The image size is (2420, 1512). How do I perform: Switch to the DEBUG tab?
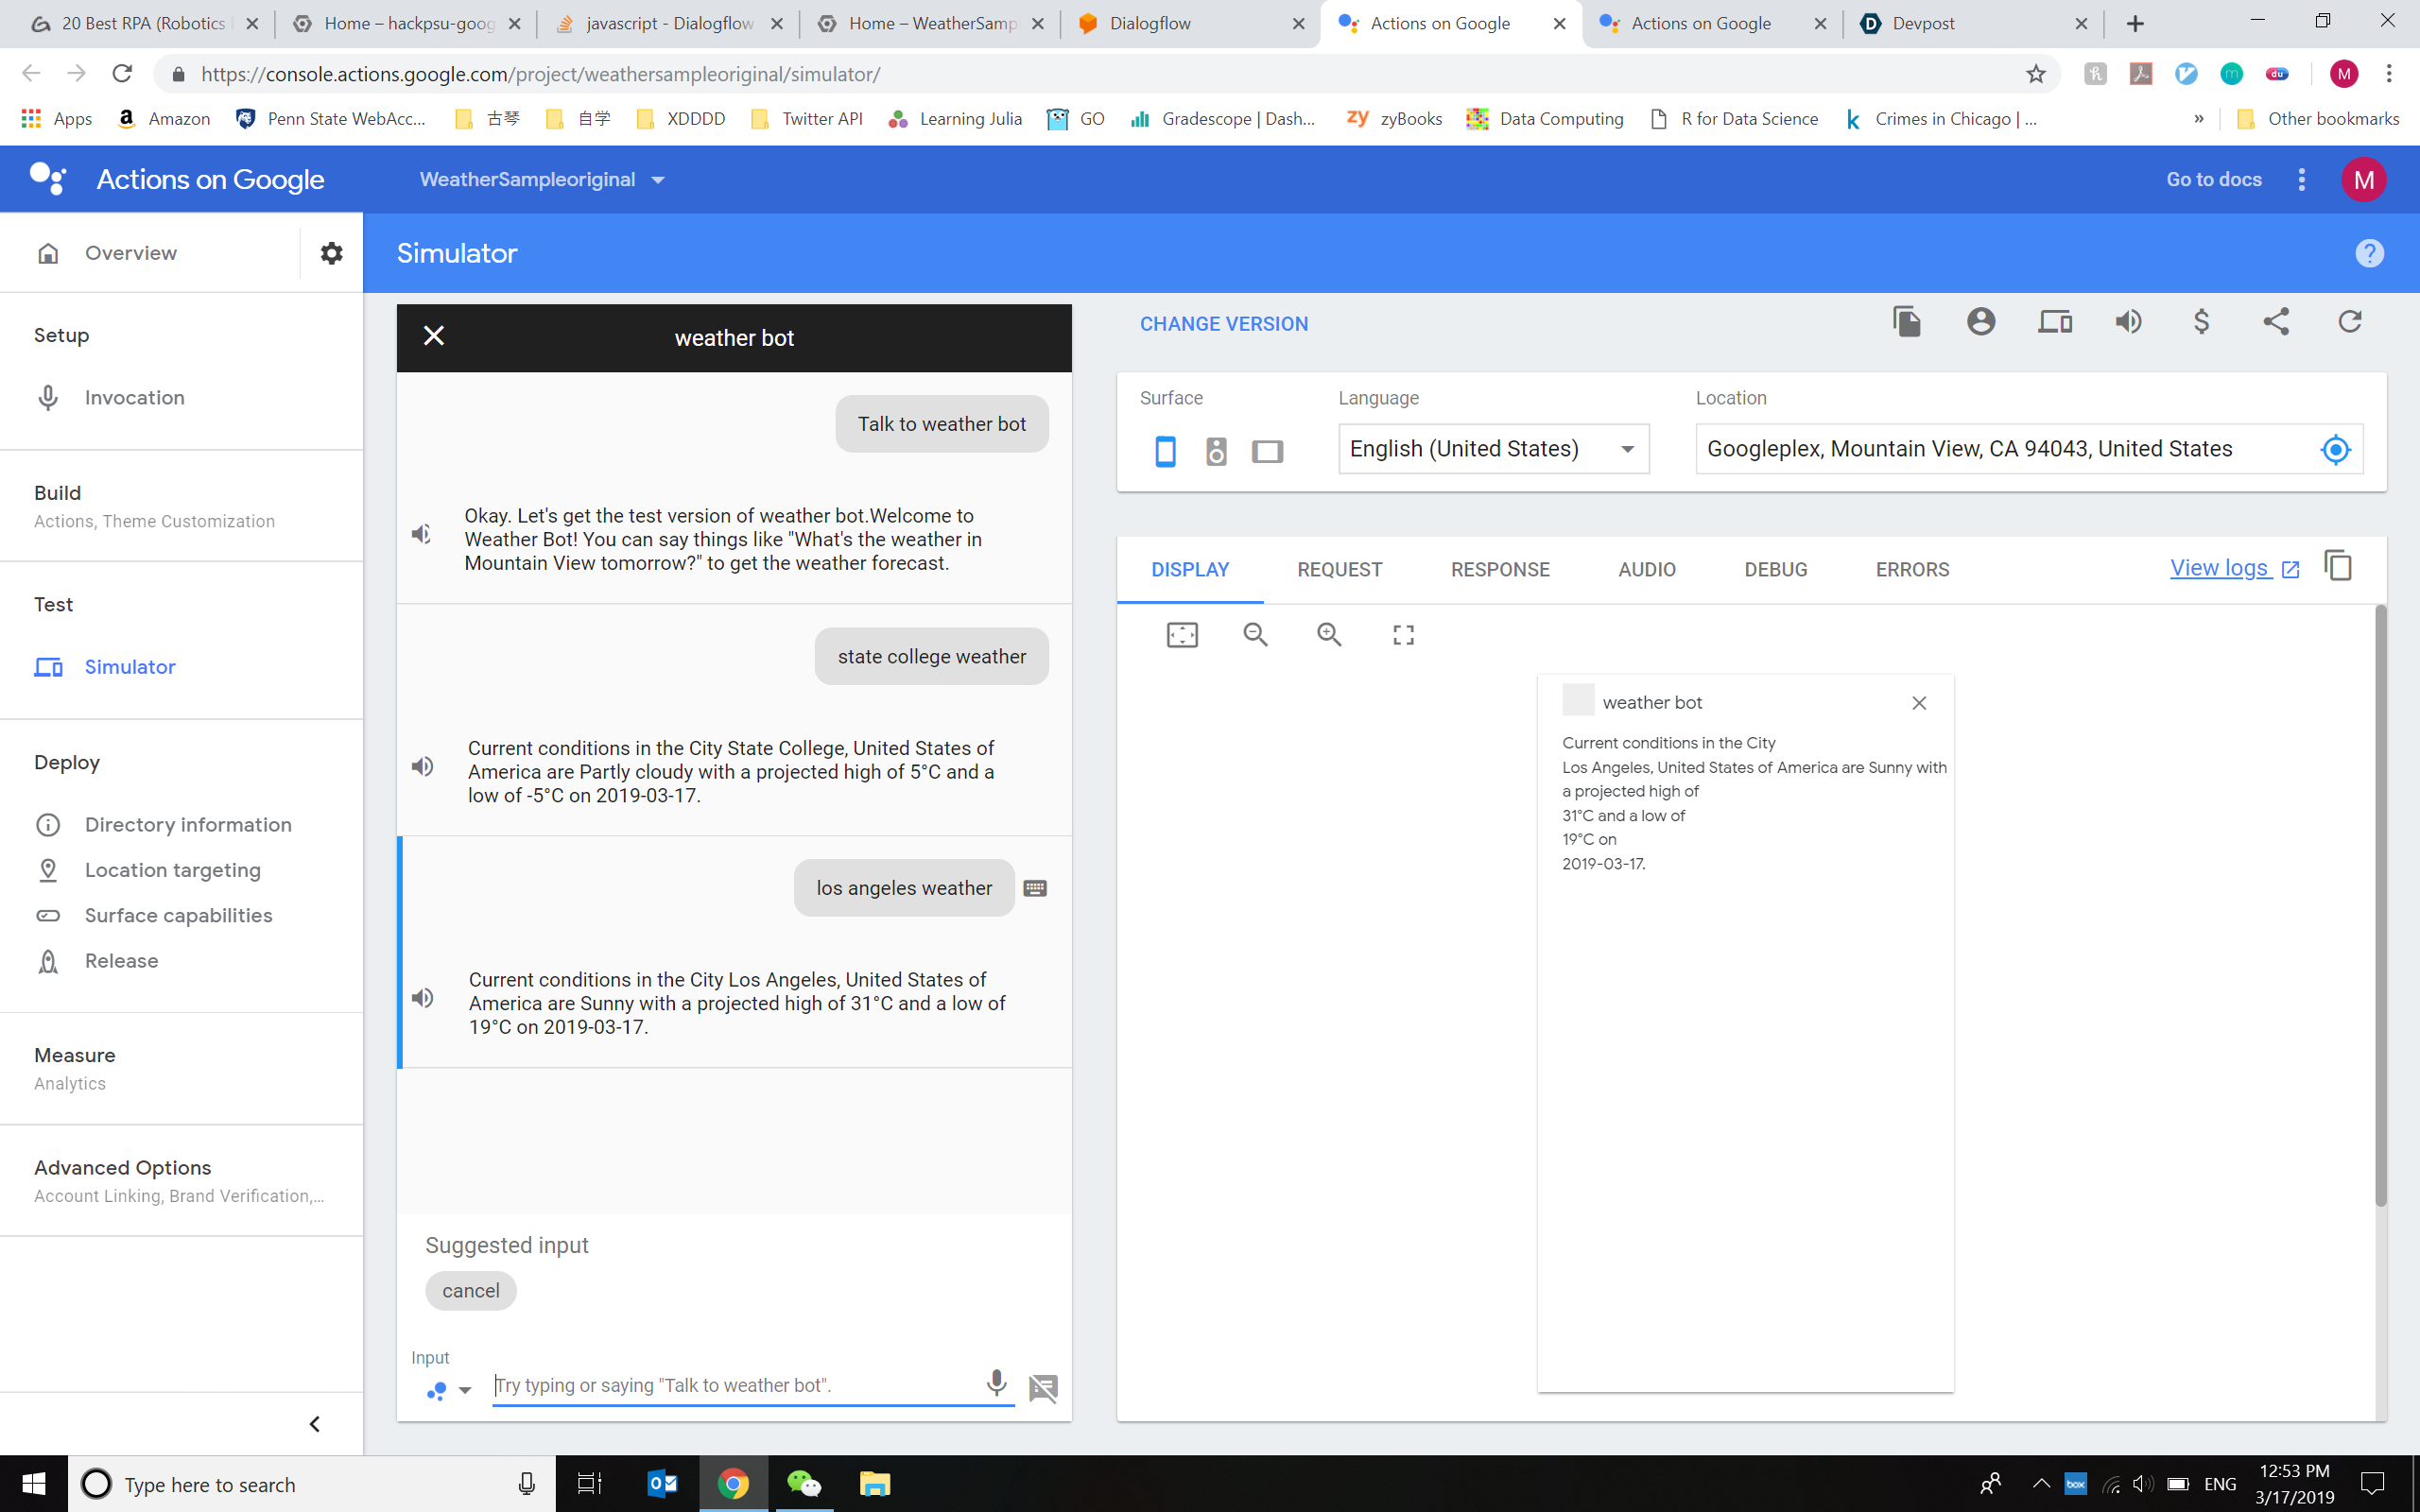[1775, 570]
